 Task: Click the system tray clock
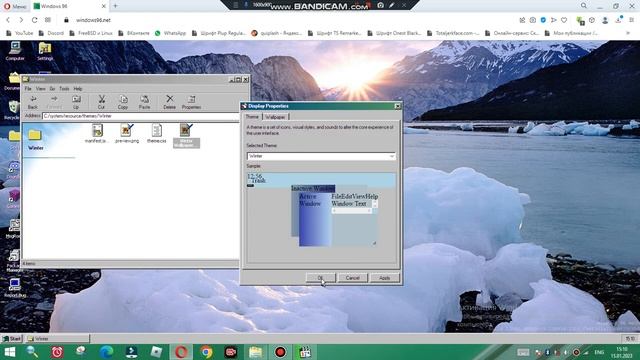pyautogui.click(x=622, y=352)
